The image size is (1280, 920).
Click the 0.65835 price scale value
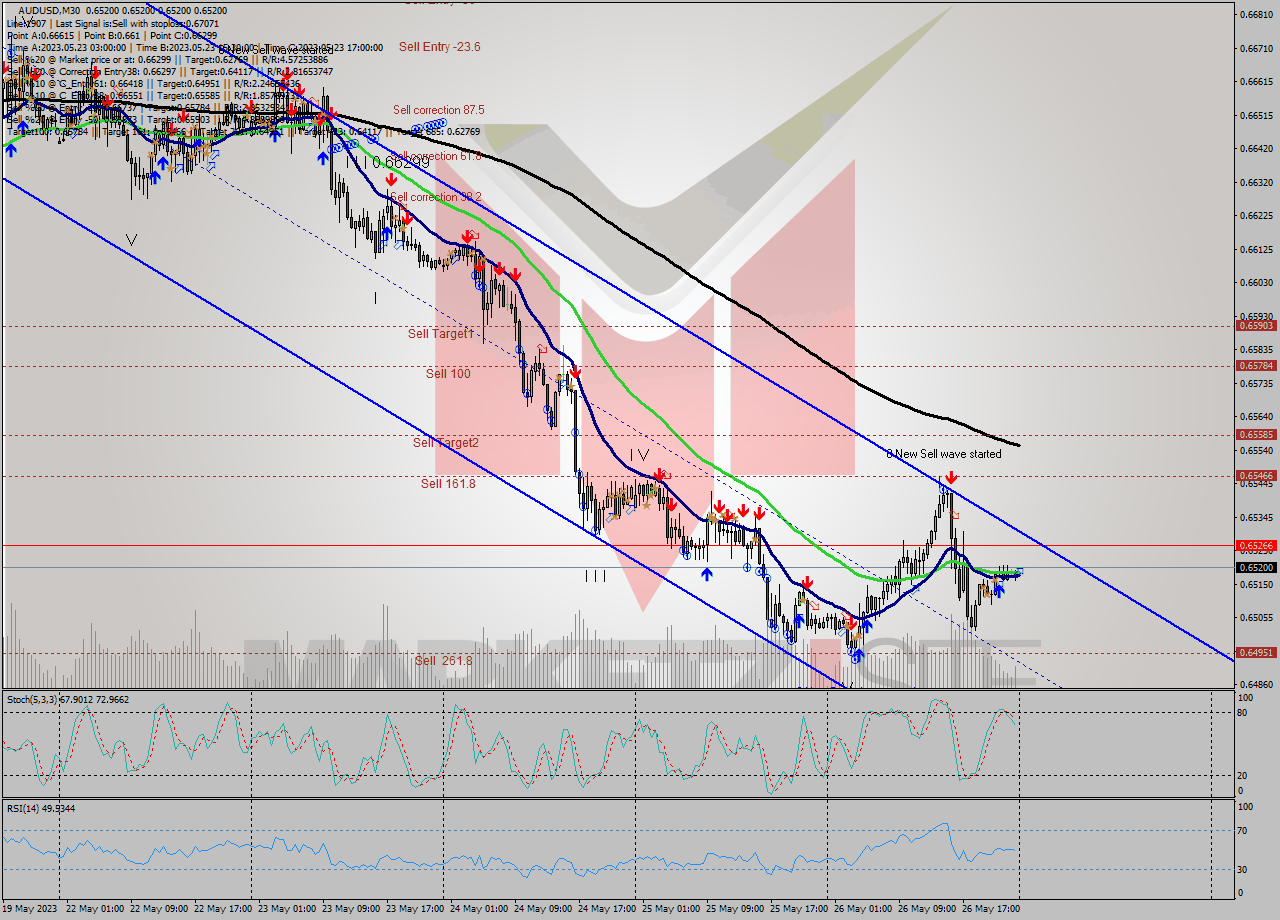(1256, 349)
